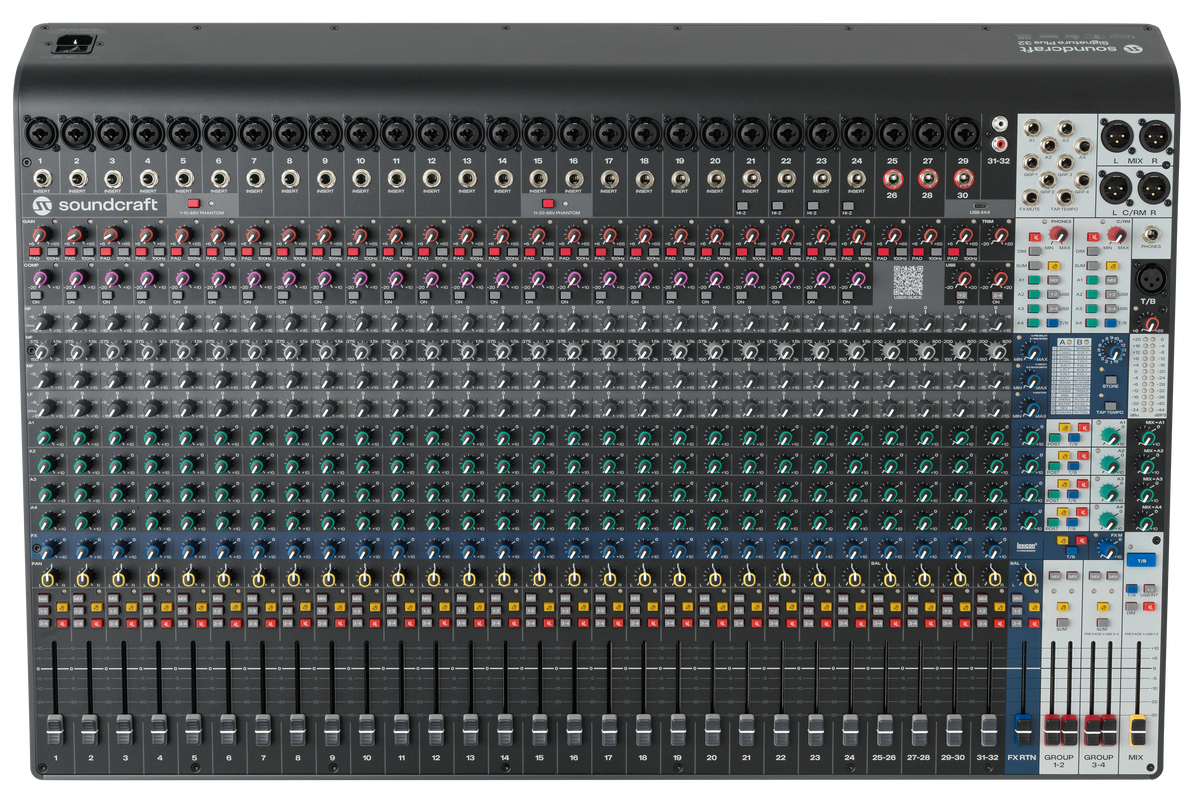
Task: Click the MIX L XLR output
Action: (1117, 136)
